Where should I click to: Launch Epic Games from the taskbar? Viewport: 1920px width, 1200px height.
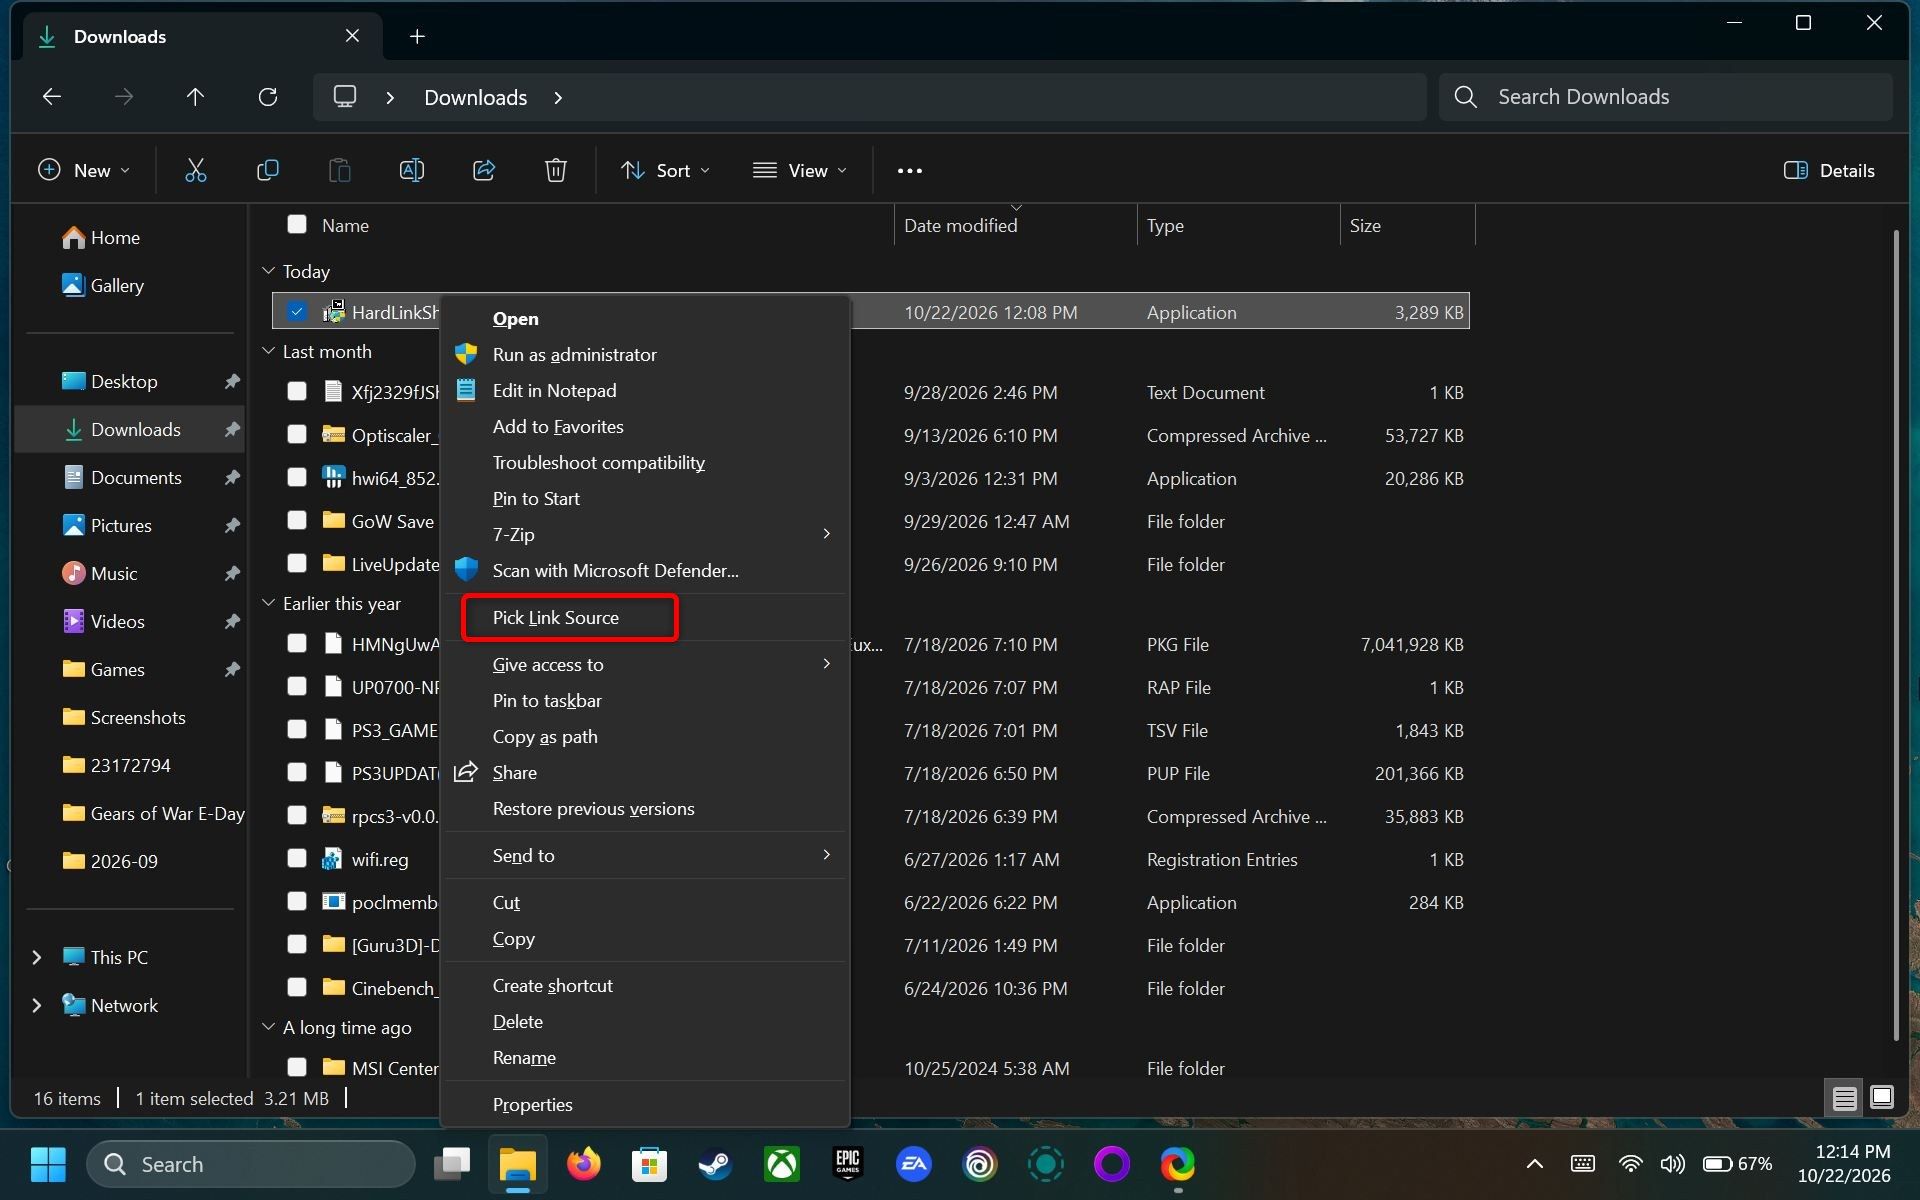tap(847, 1164)
